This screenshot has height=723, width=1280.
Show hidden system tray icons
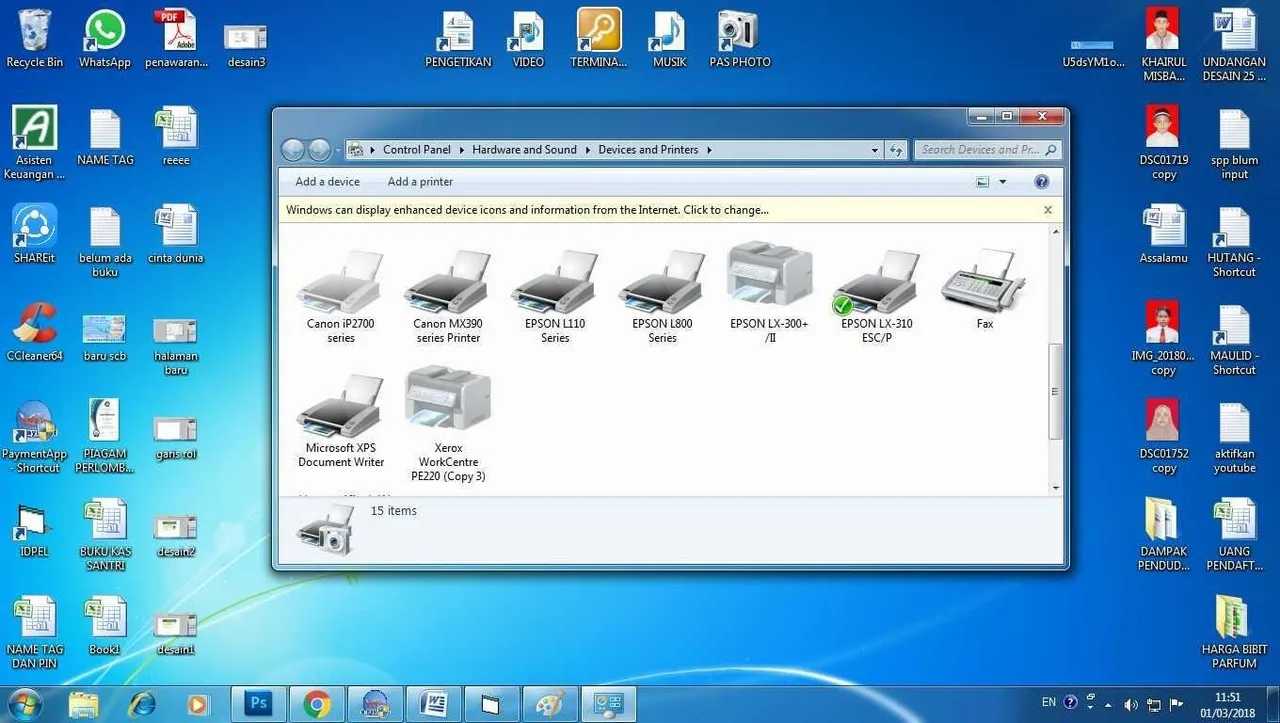click(x=1109, y=704)
